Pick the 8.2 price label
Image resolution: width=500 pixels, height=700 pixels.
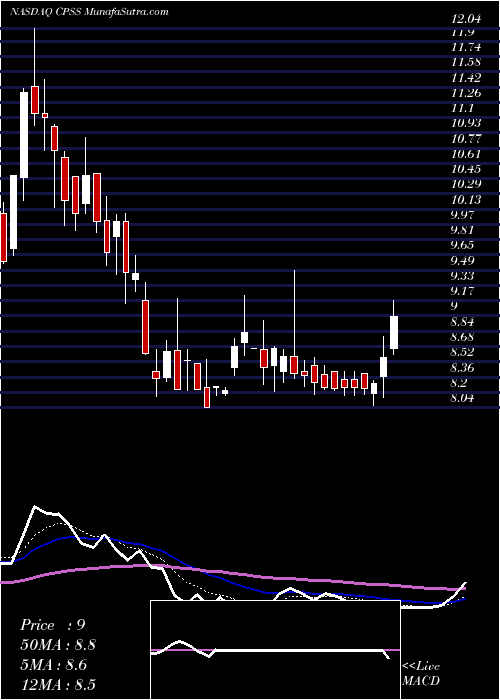point(459,383)
